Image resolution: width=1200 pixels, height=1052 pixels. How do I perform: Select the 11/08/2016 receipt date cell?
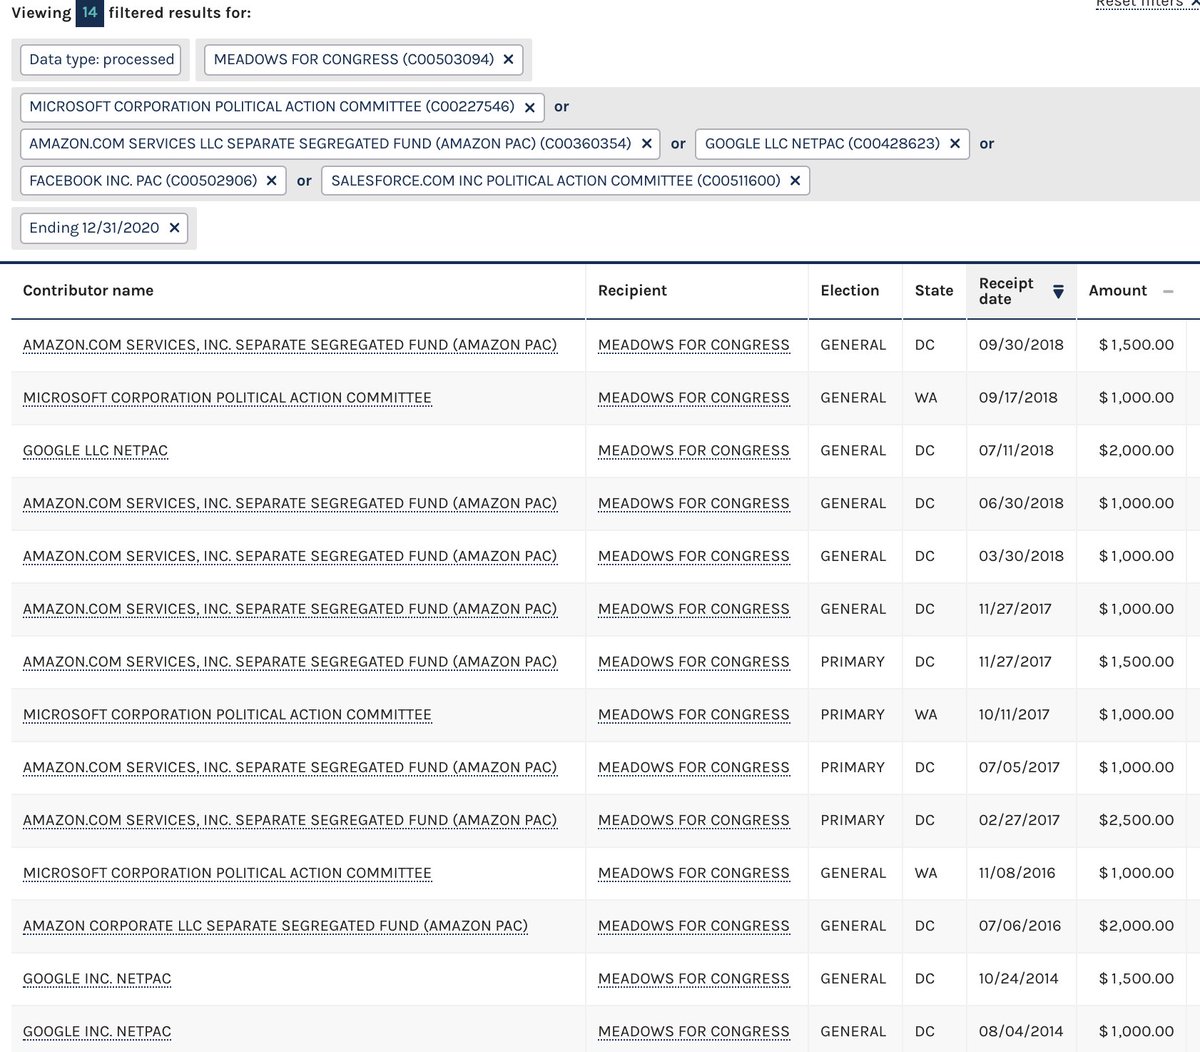(1017, 873)
